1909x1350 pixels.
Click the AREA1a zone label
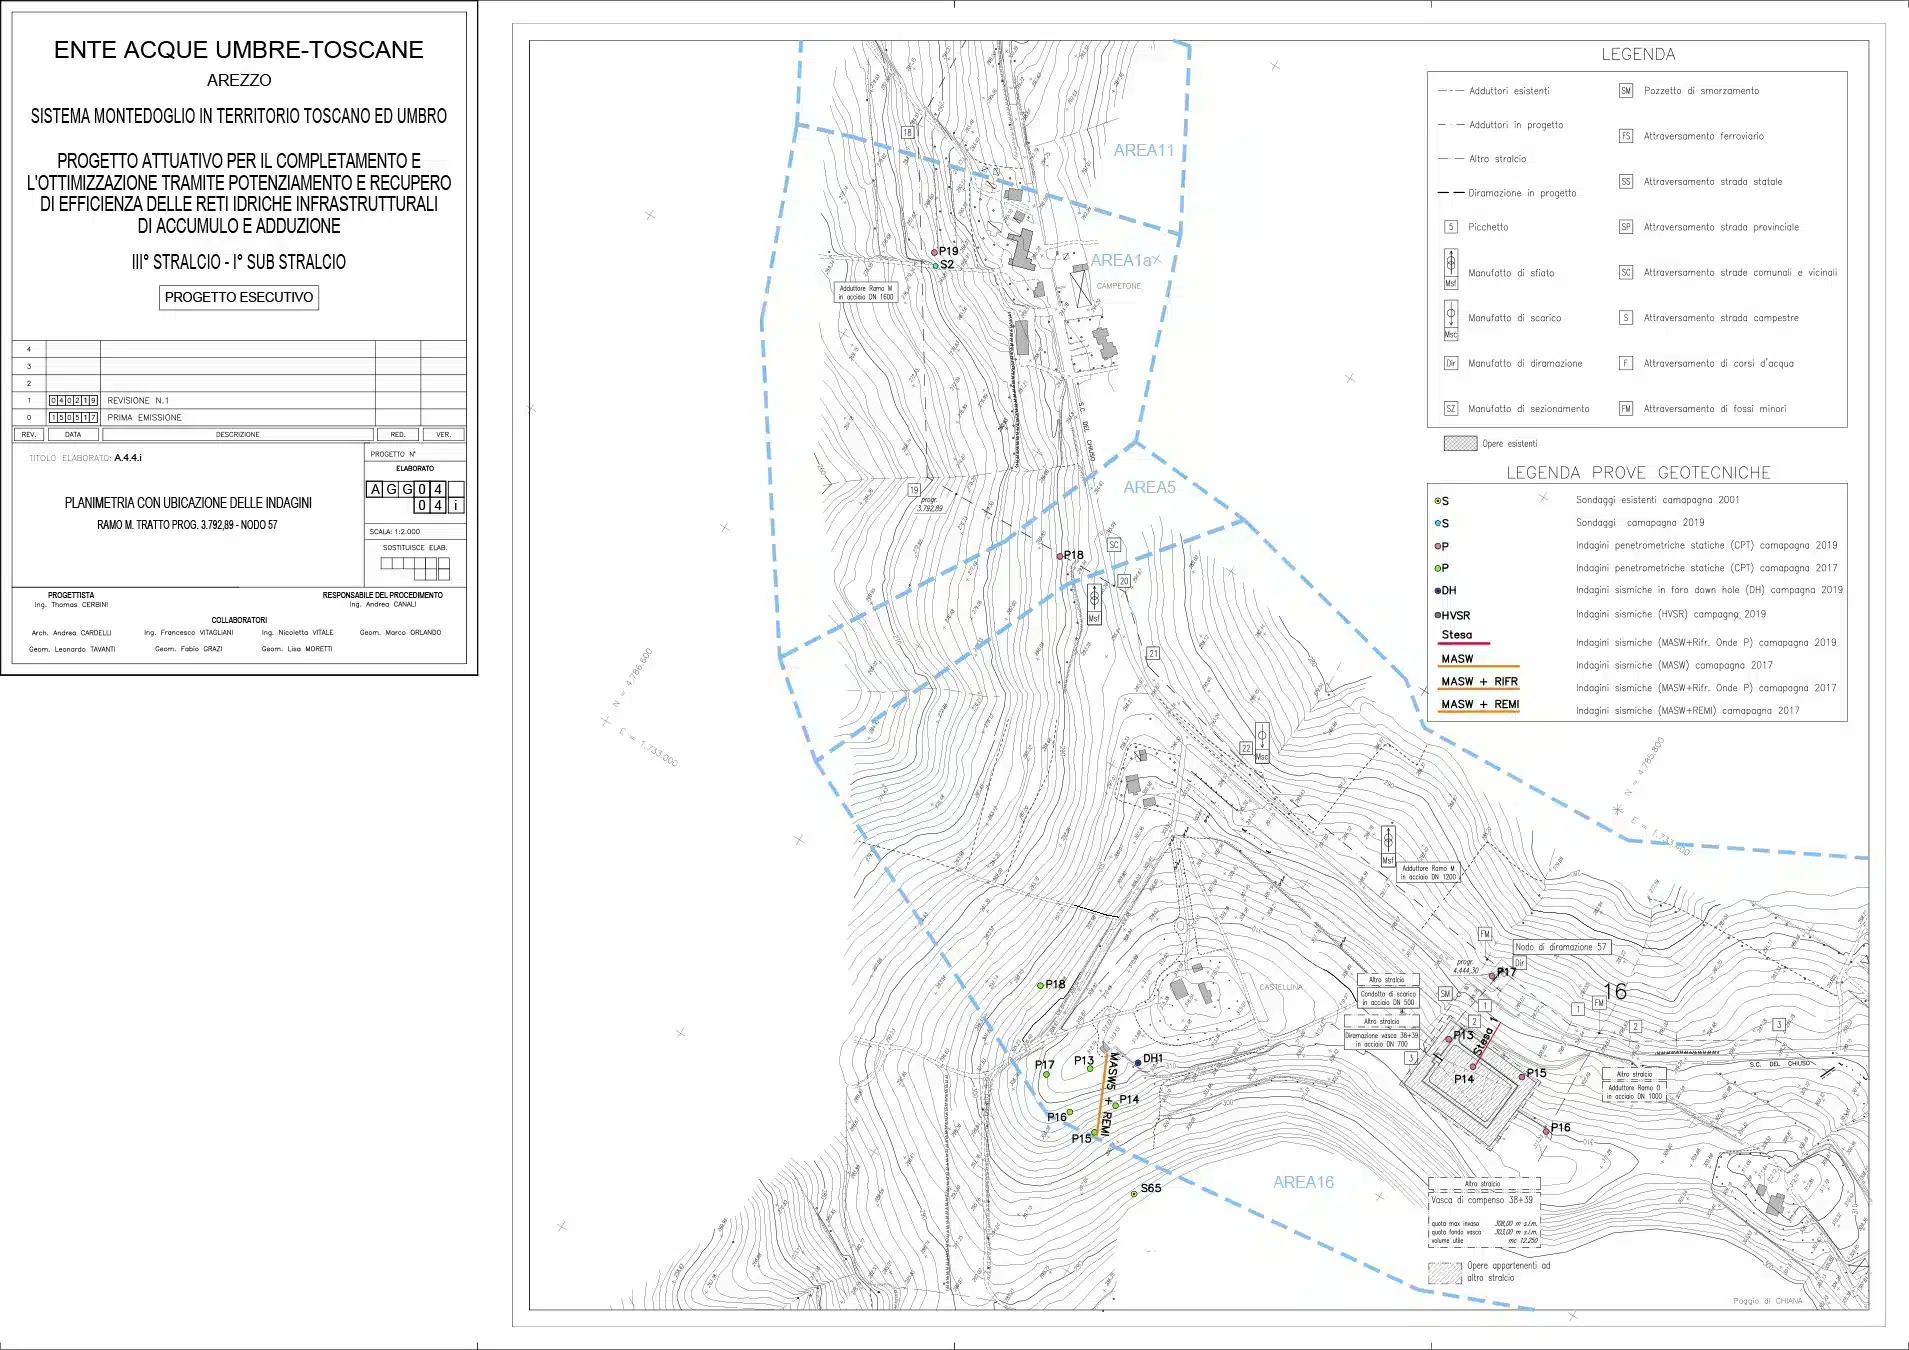(1121, 260)
